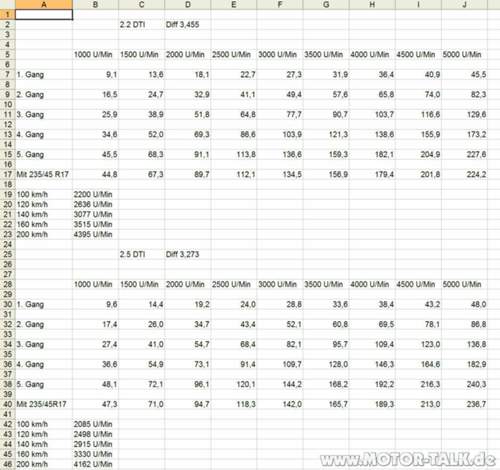Select the 'Mit 235/45 R17' cell

point(44,174)
